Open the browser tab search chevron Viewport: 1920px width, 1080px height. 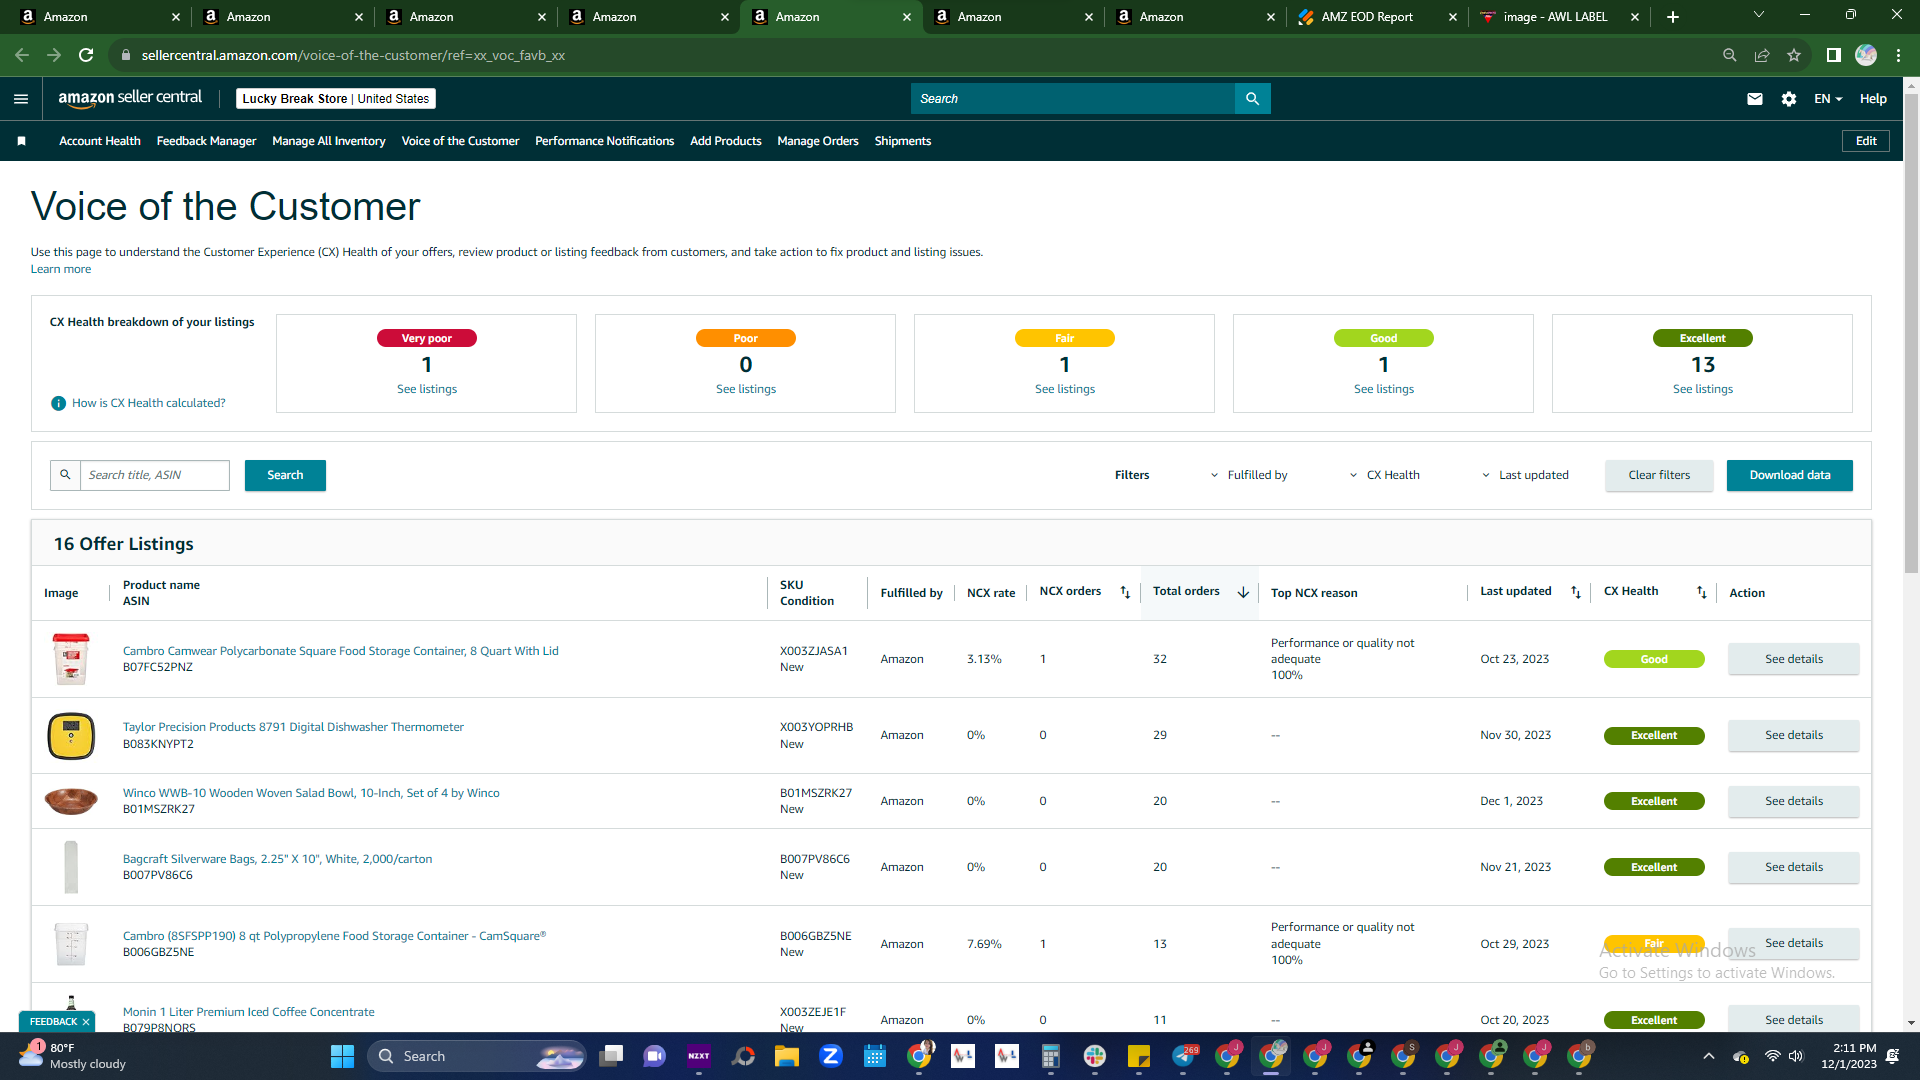coord(1759,15)
